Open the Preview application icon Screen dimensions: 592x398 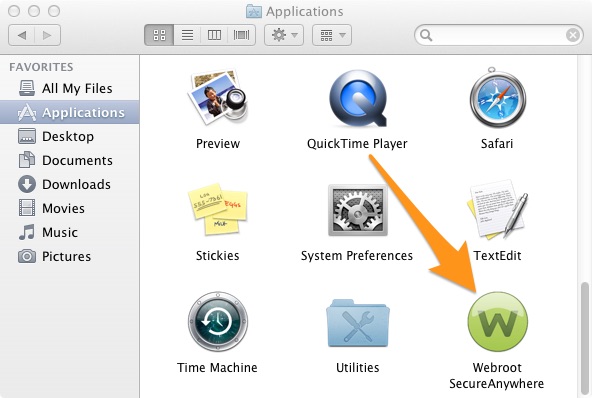pos(218,98)
